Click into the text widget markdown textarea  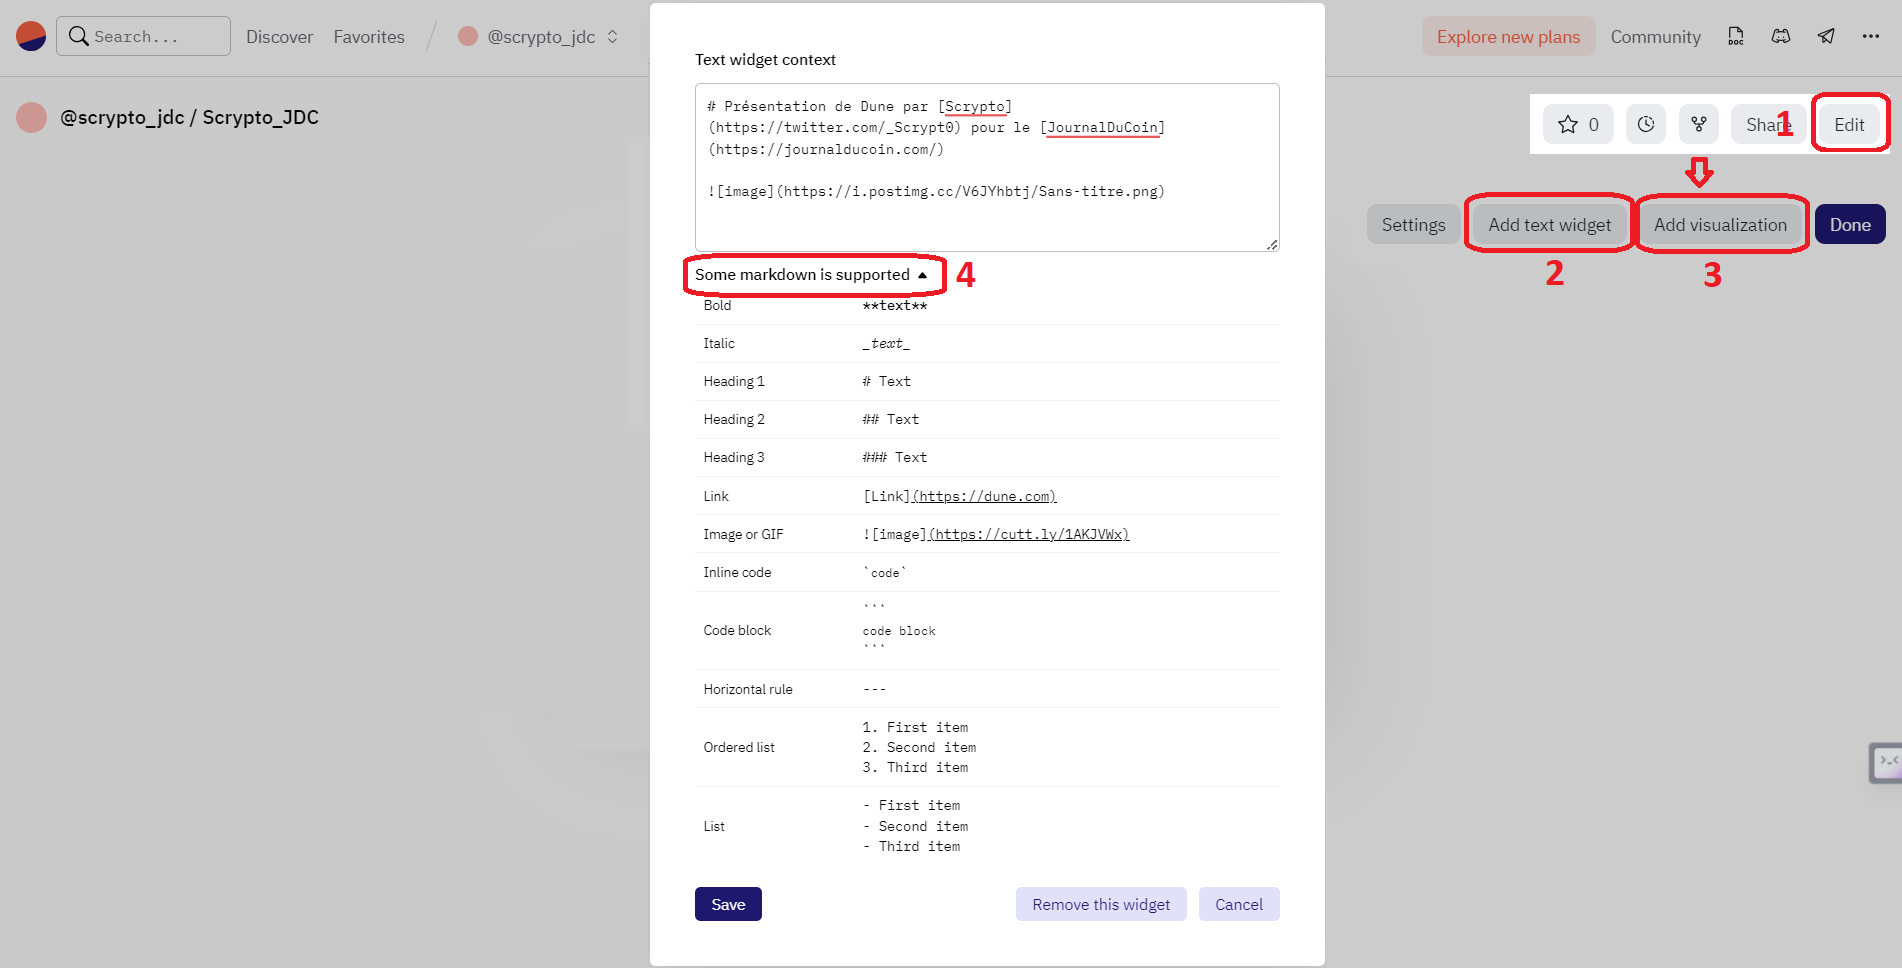point(987,167)
